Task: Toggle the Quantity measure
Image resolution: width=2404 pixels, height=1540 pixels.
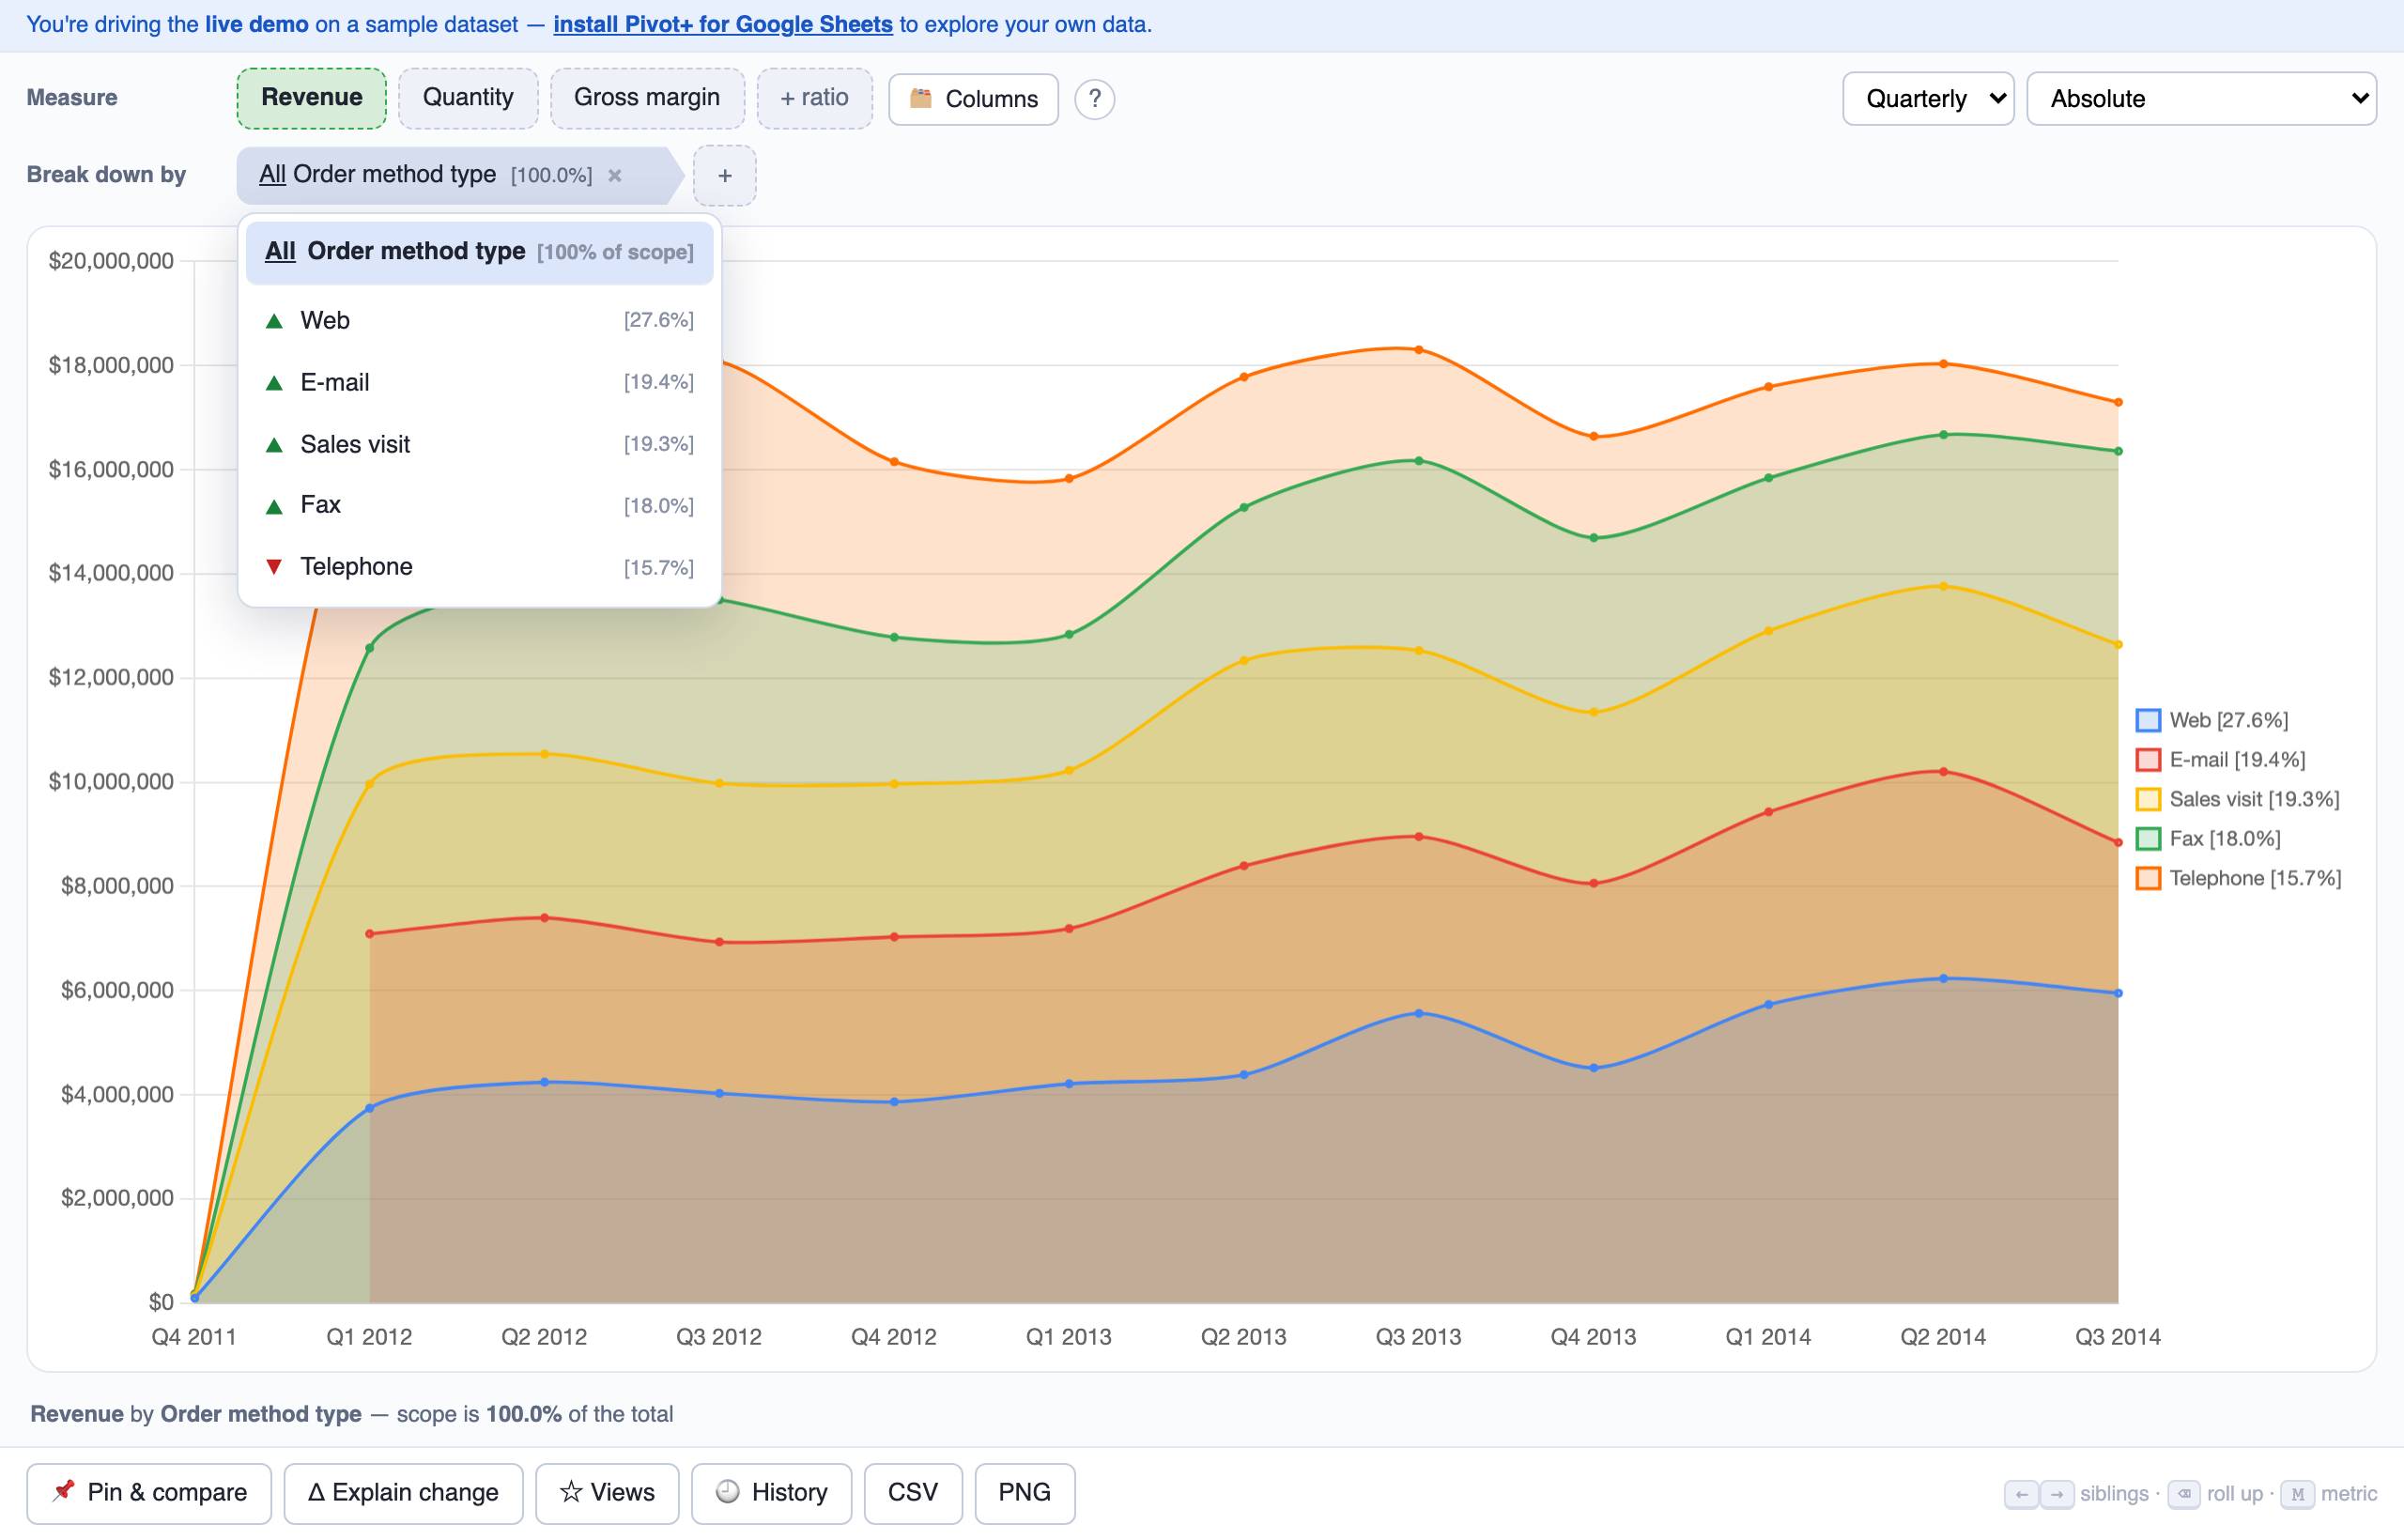Action: click(468, 98)
